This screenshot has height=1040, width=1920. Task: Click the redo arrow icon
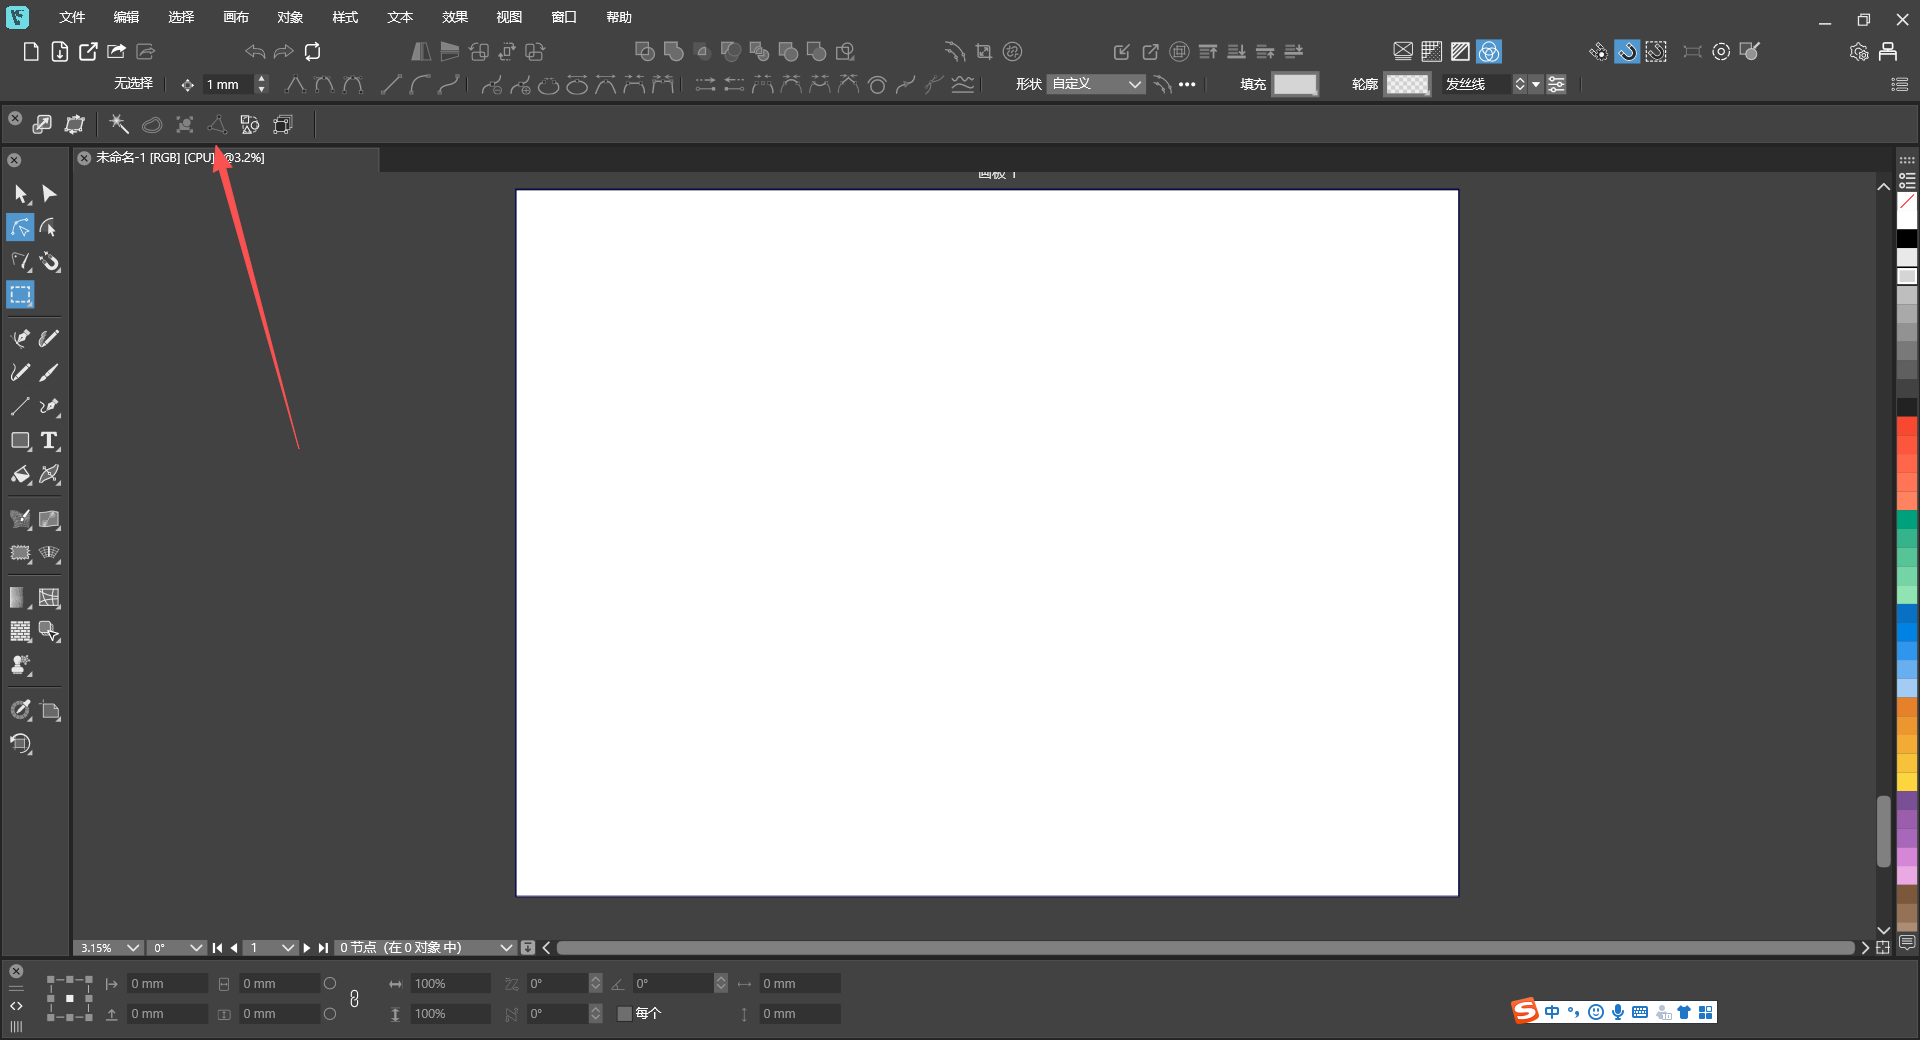[x=284, y=52]
